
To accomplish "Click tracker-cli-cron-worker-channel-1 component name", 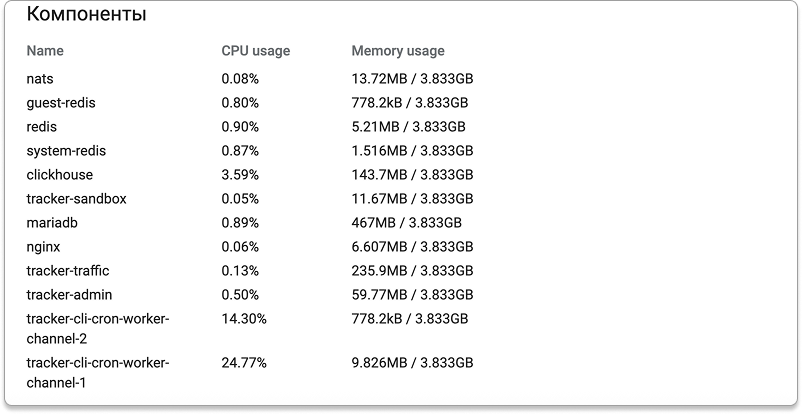I will click(x=98, y=372).
